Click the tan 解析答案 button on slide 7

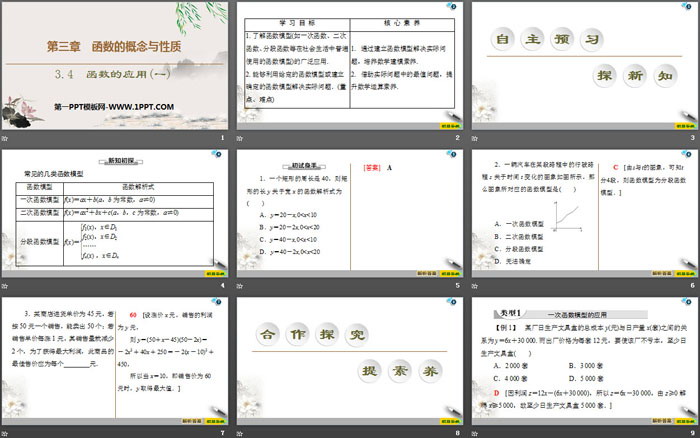pyautogui.click(x=192, y=421)
